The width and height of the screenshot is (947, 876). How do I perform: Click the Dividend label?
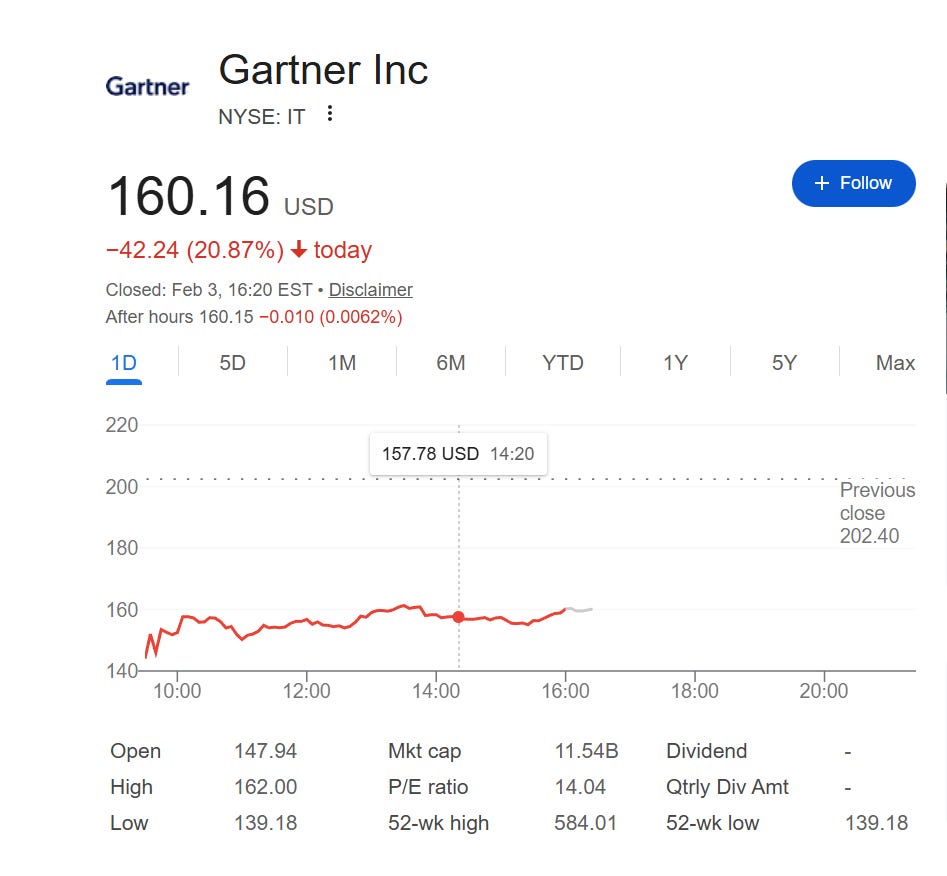click(706, 751)
